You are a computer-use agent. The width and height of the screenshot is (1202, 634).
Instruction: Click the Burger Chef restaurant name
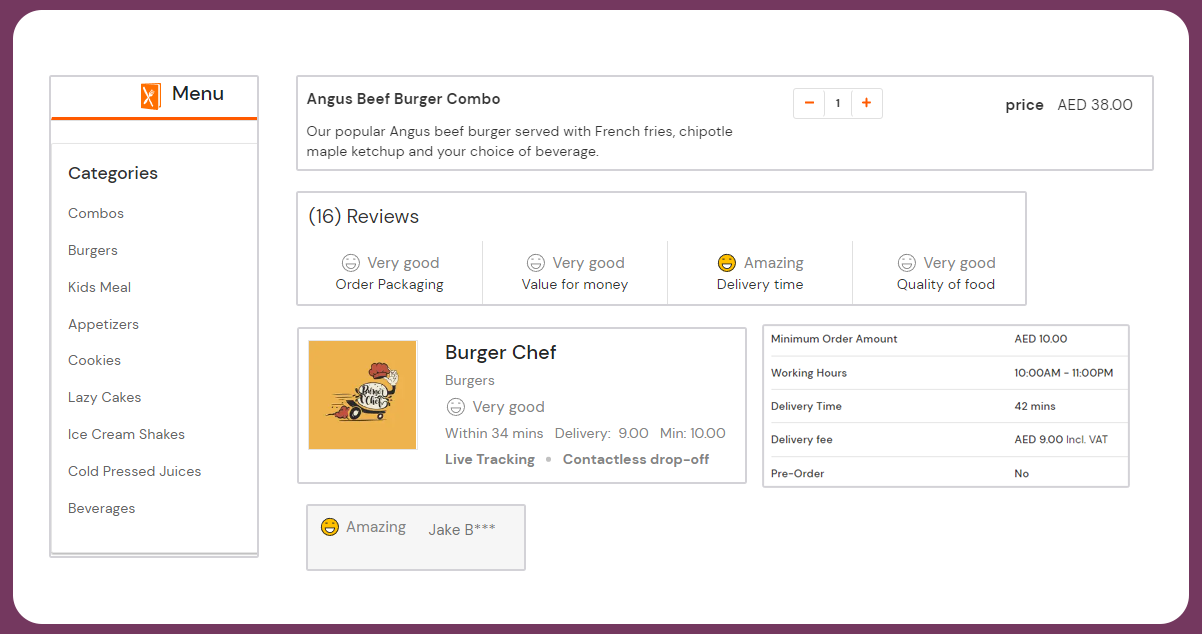click(x=500, y=352)
